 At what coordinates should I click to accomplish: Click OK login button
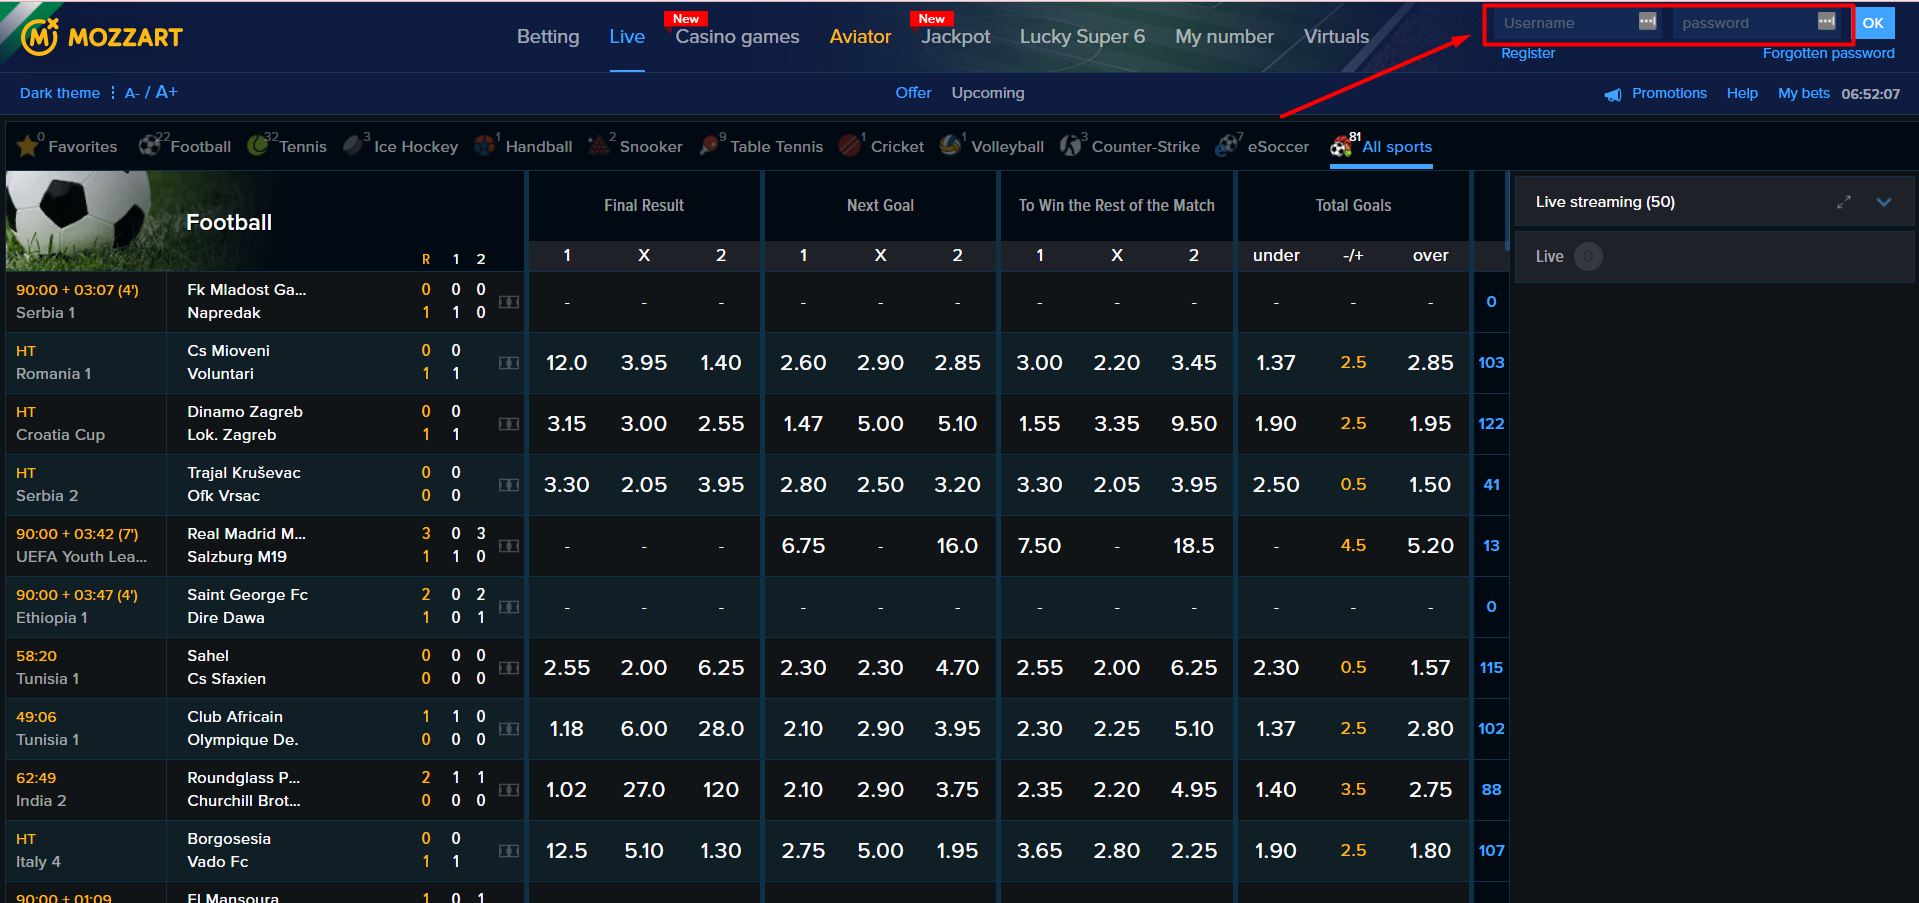[x=1873, y=23]
